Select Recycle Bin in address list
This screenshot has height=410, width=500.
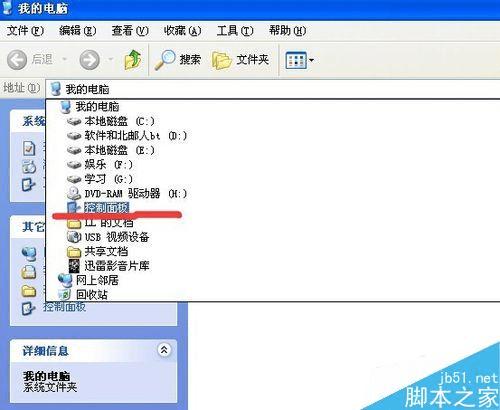click(x=83, y=294)
